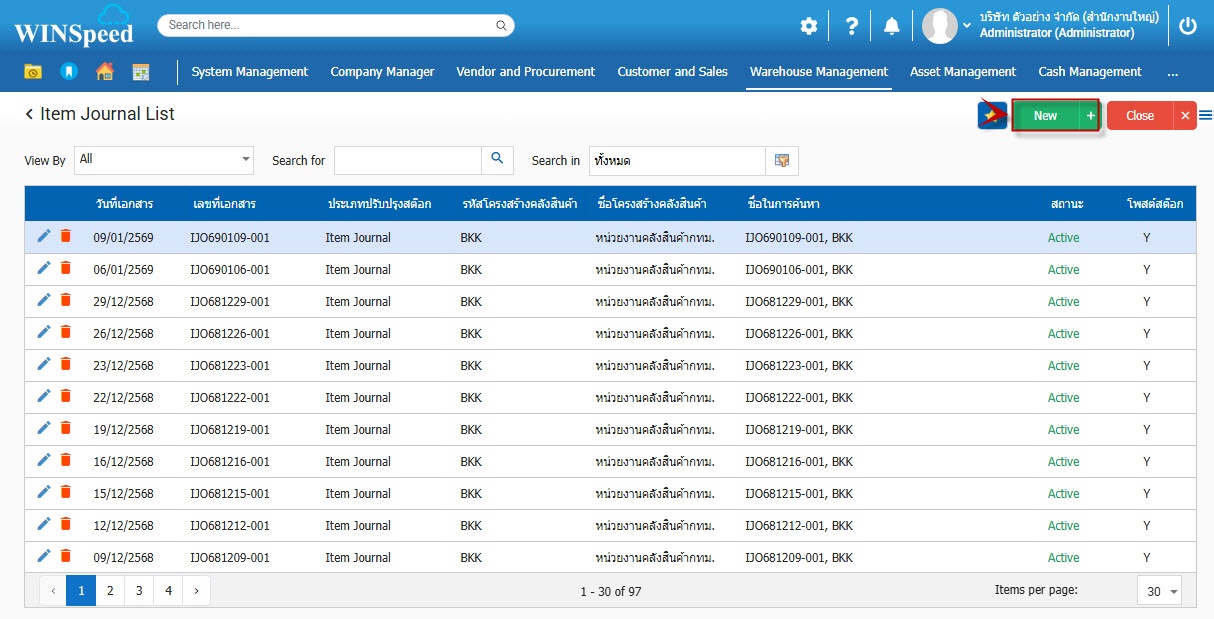Open the settings gear icon
Screen dimensions: 1214x619
pyautogui.click(x=808, y=27)
